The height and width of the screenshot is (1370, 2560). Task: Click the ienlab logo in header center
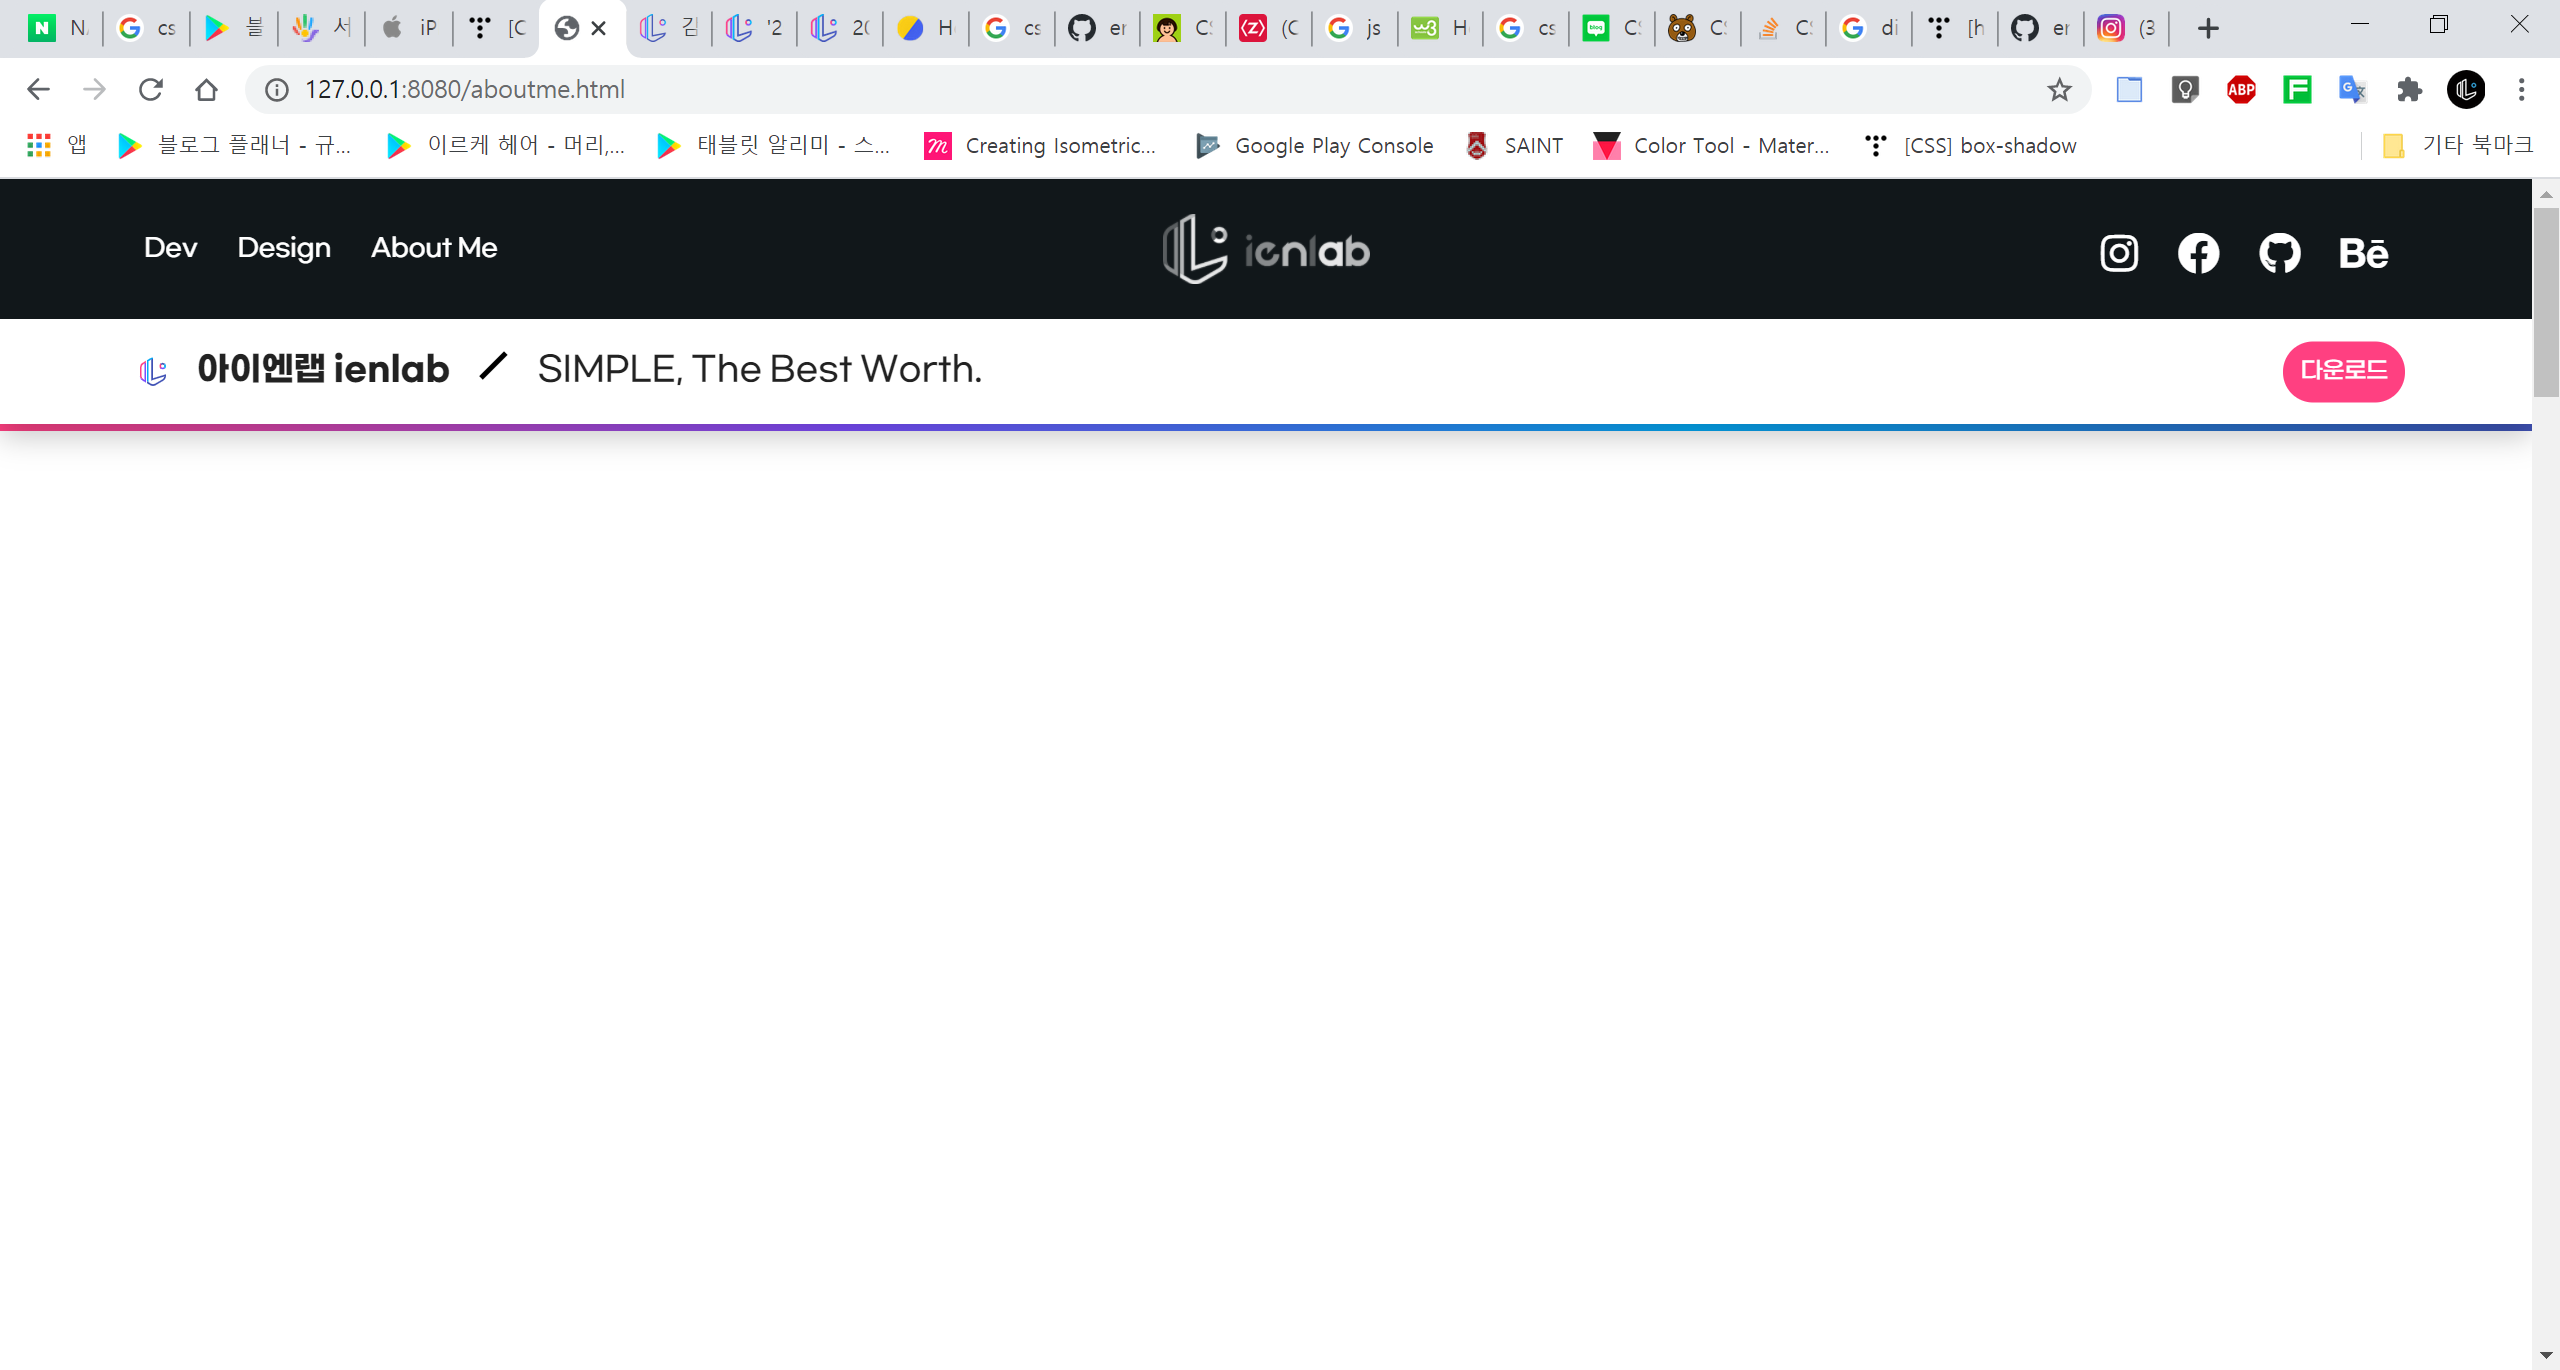tap(1266, 250)
